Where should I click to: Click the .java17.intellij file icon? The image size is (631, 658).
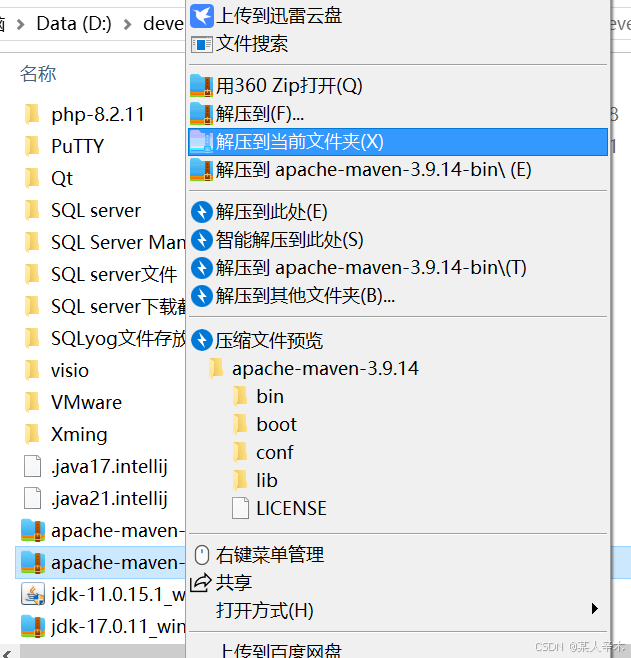click(32, 466)
